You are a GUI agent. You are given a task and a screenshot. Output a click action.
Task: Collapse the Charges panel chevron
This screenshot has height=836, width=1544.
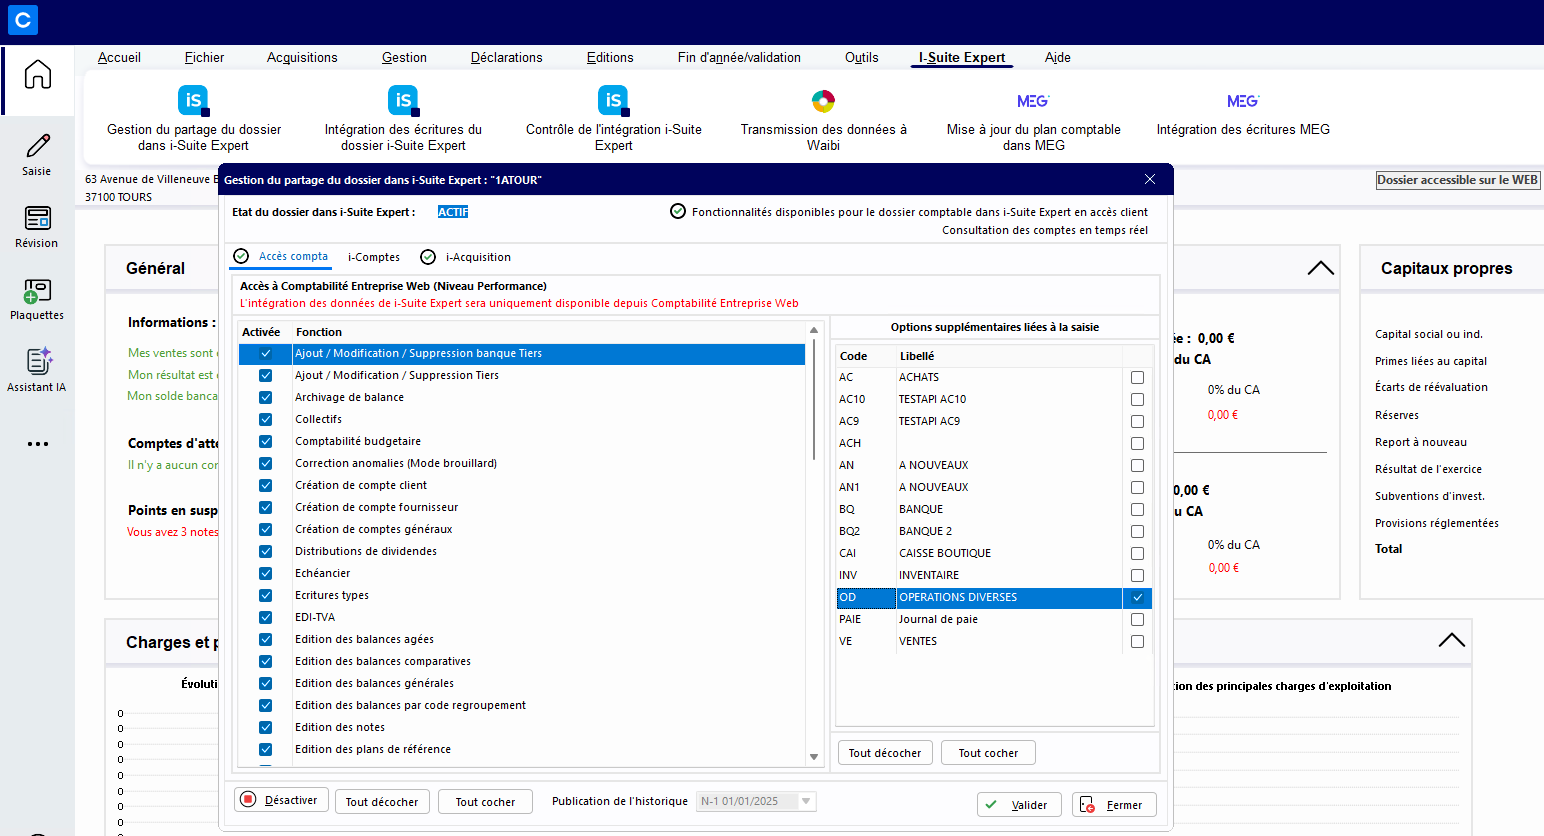click(x=1451, y=641)
